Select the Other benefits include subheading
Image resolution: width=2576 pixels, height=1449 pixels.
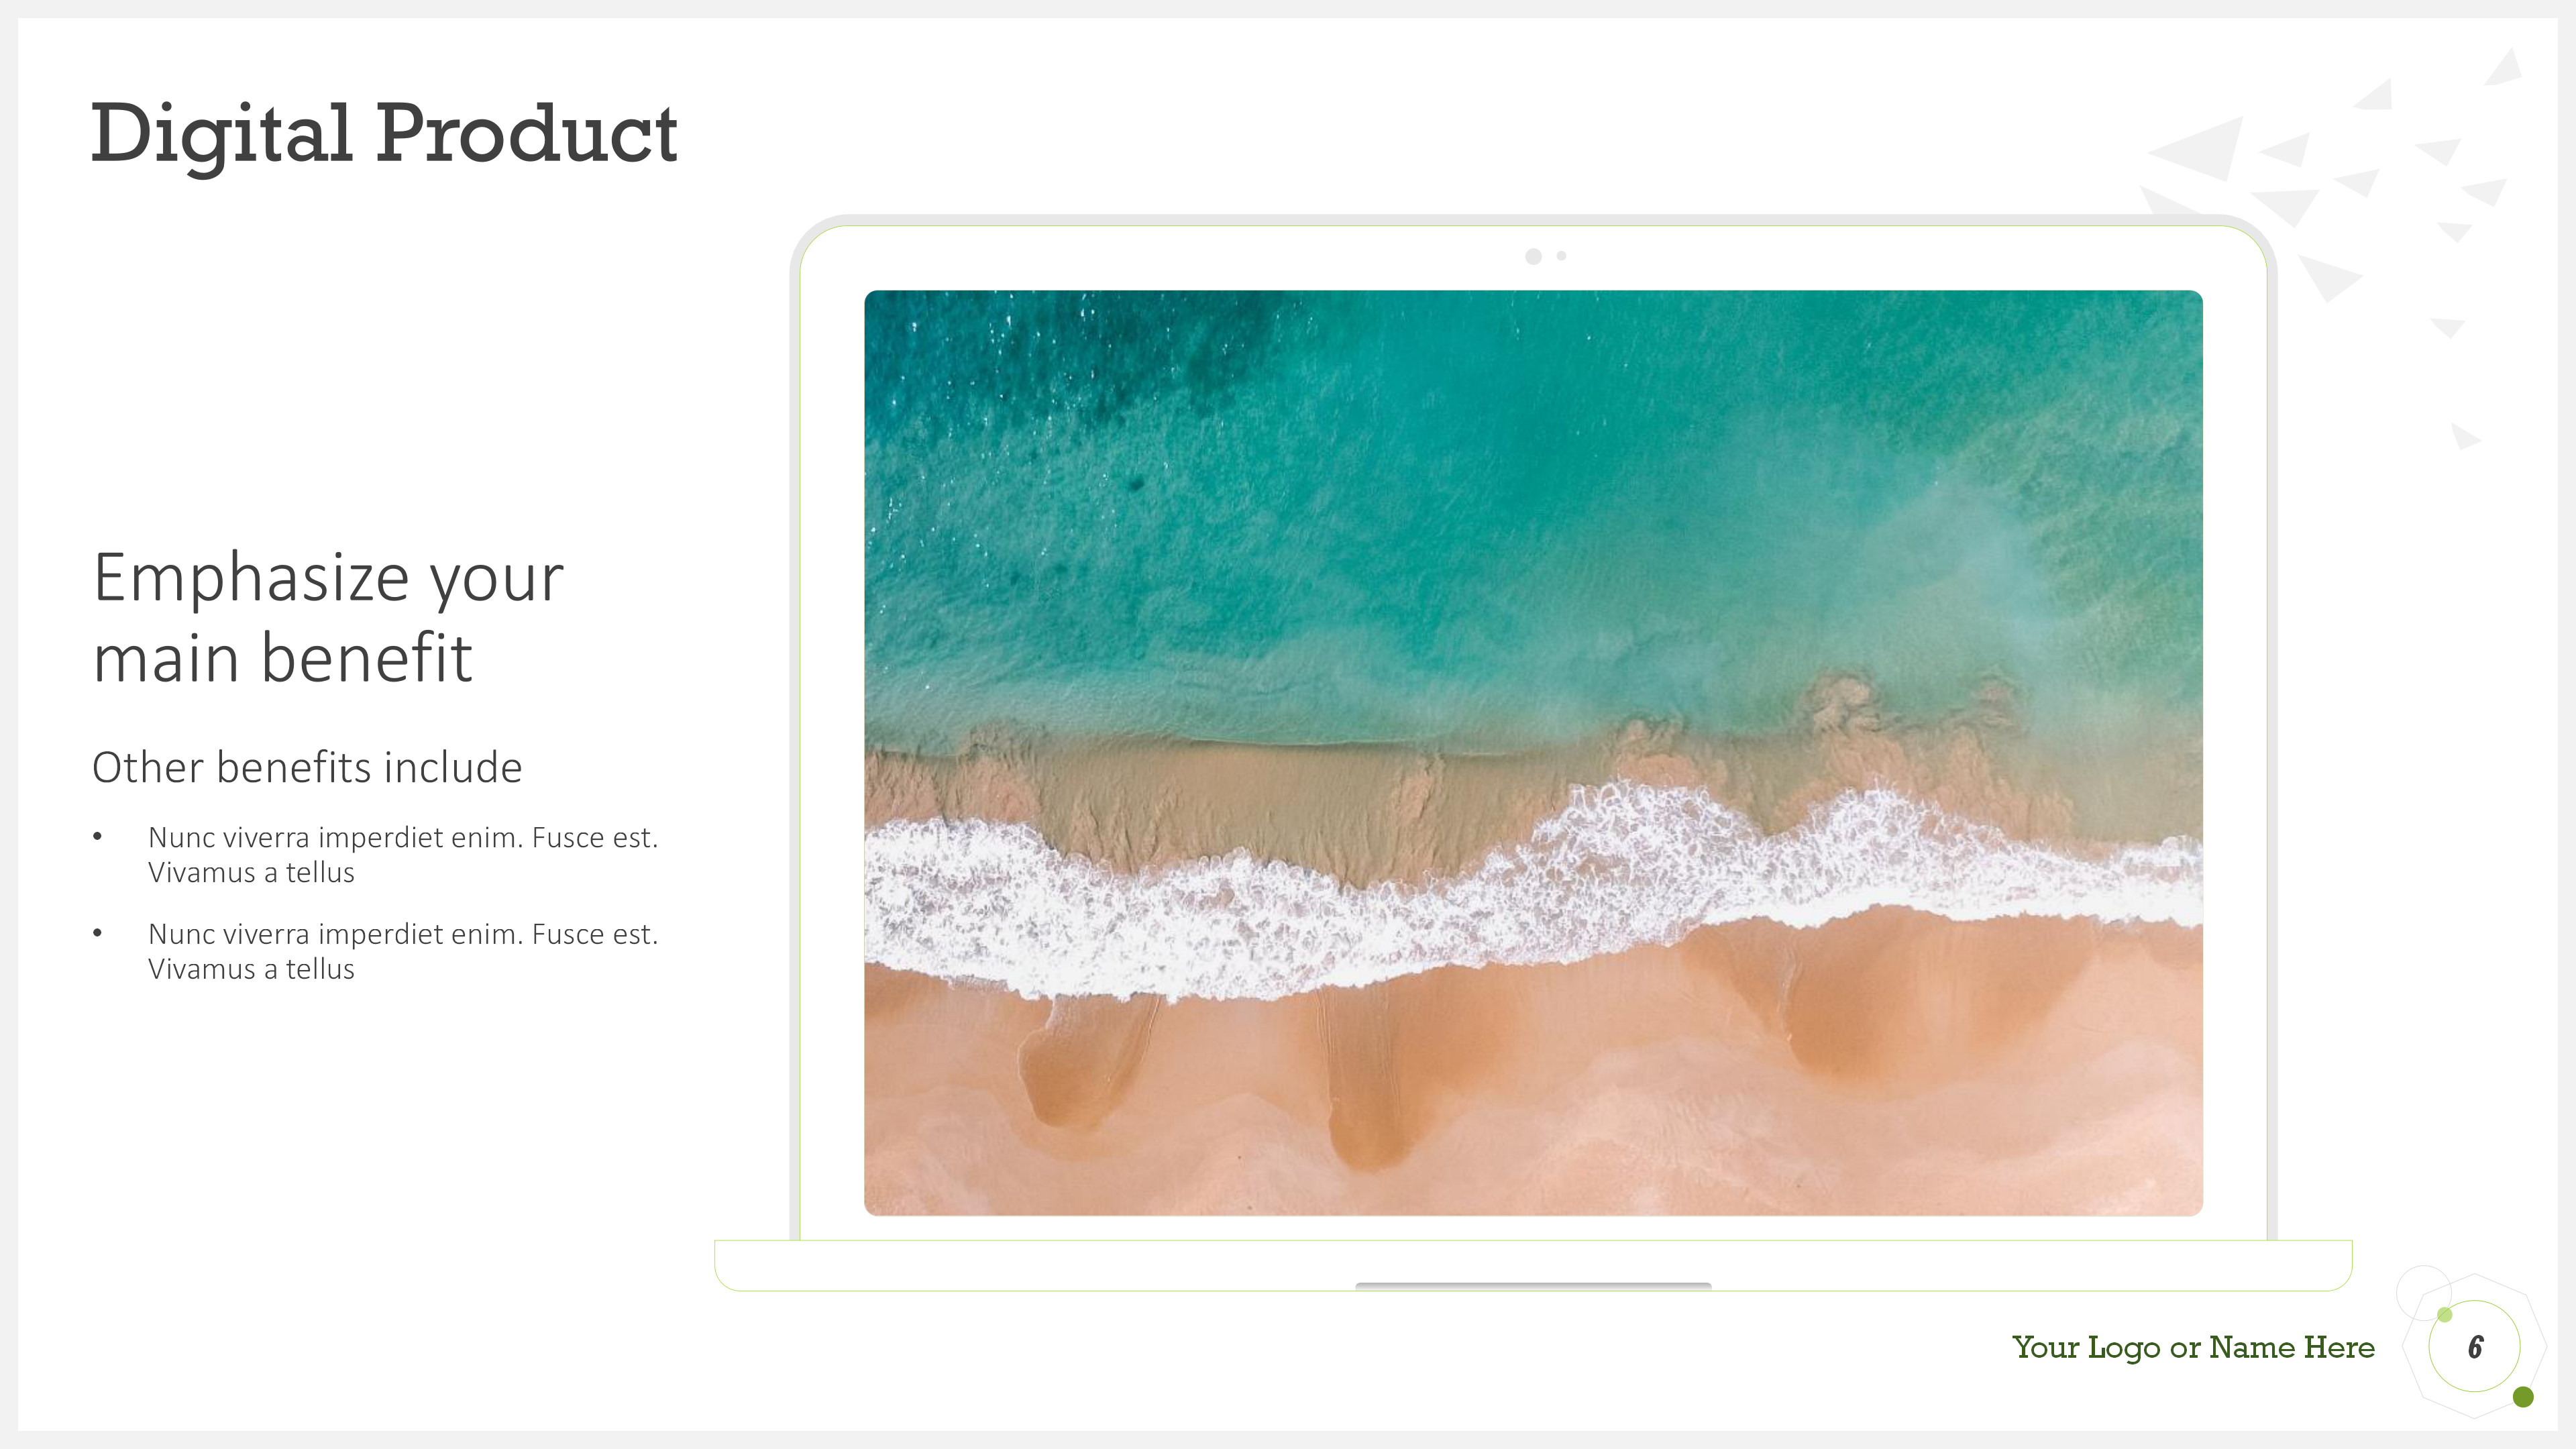(x=307, y=767)
